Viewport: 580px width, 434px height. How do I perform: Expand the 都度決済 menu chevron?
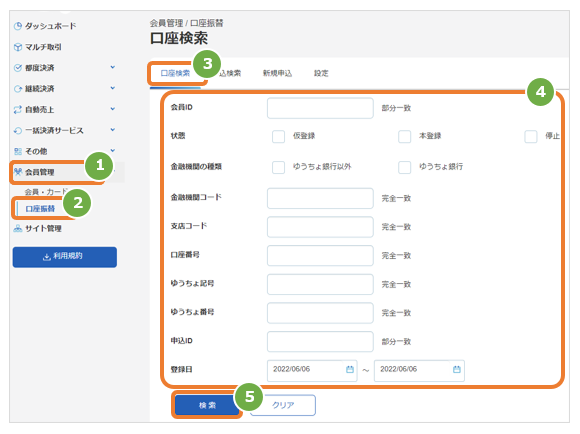pyautogui.click(x=113, y=67)
